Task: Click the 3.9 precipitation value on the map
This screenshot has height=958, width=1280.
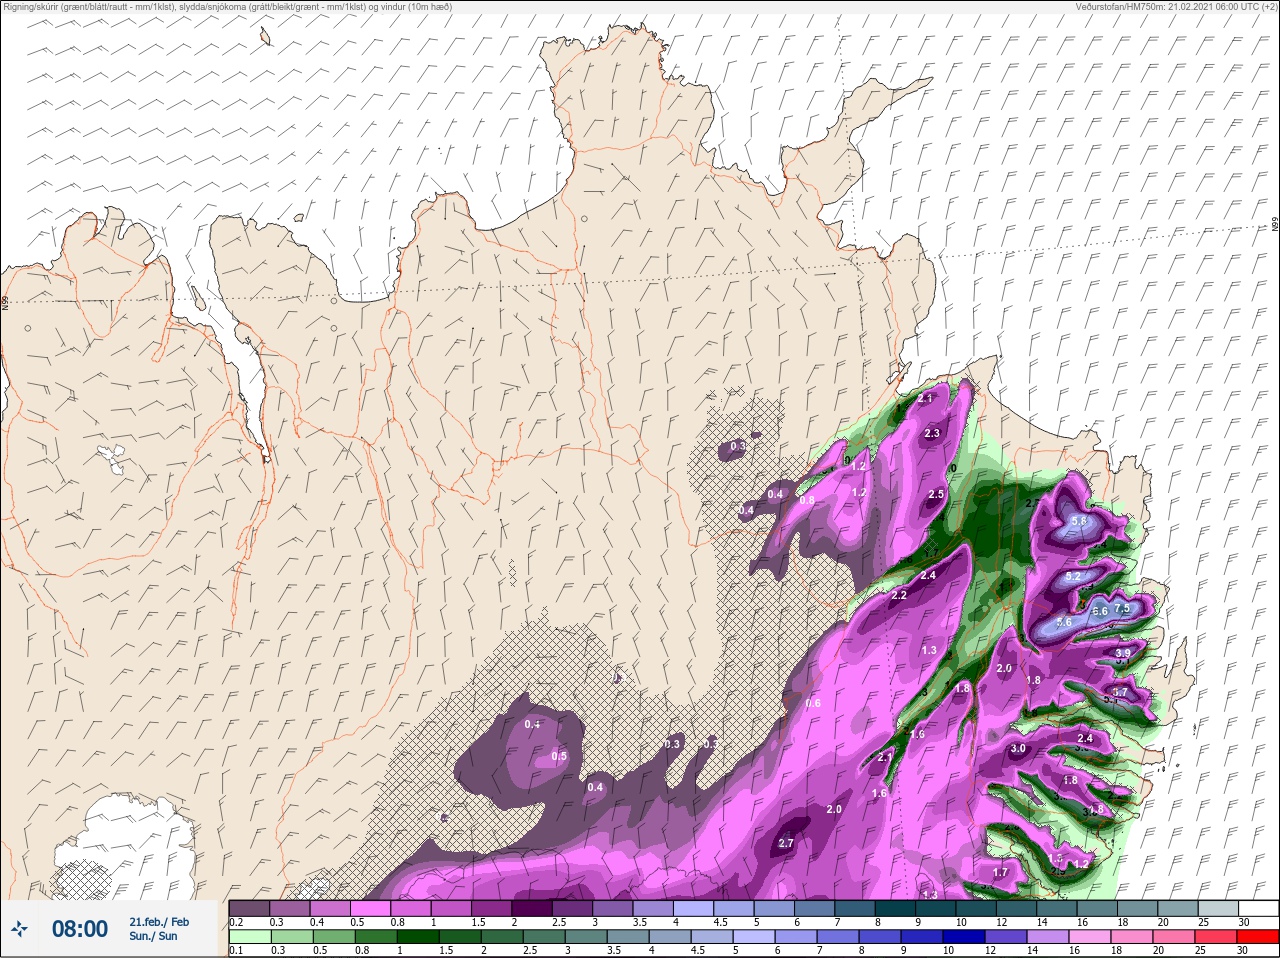Action: tap(1123, 653)
